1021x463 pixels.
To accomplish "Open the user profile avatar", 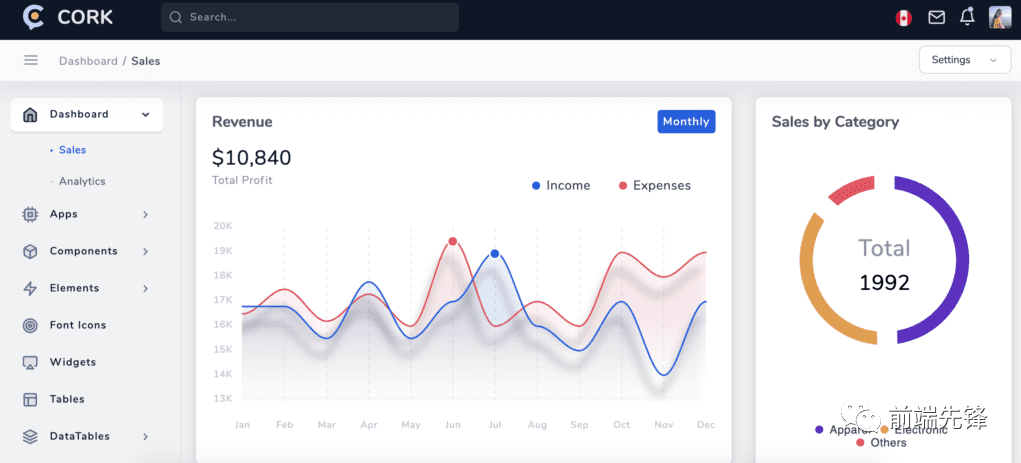I will click(x=999, y=17).
